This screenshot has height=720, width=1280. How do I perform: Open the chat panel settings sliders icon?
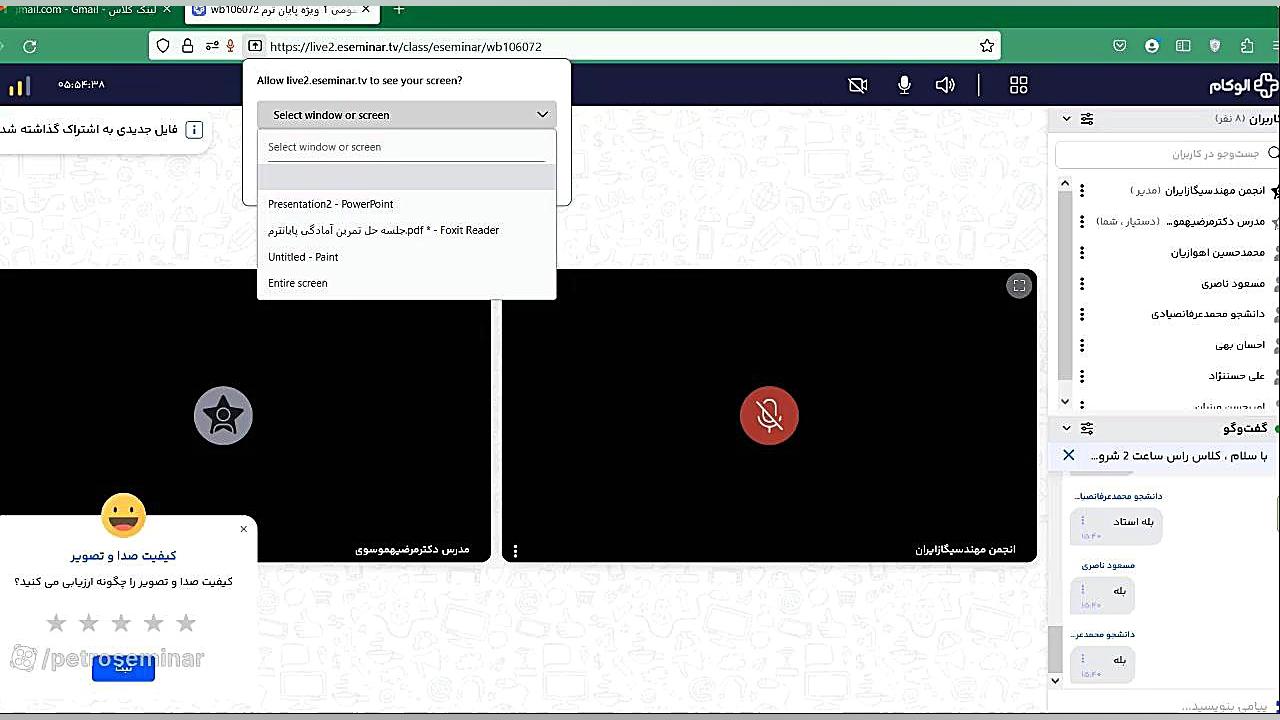tap(1087, 428)
